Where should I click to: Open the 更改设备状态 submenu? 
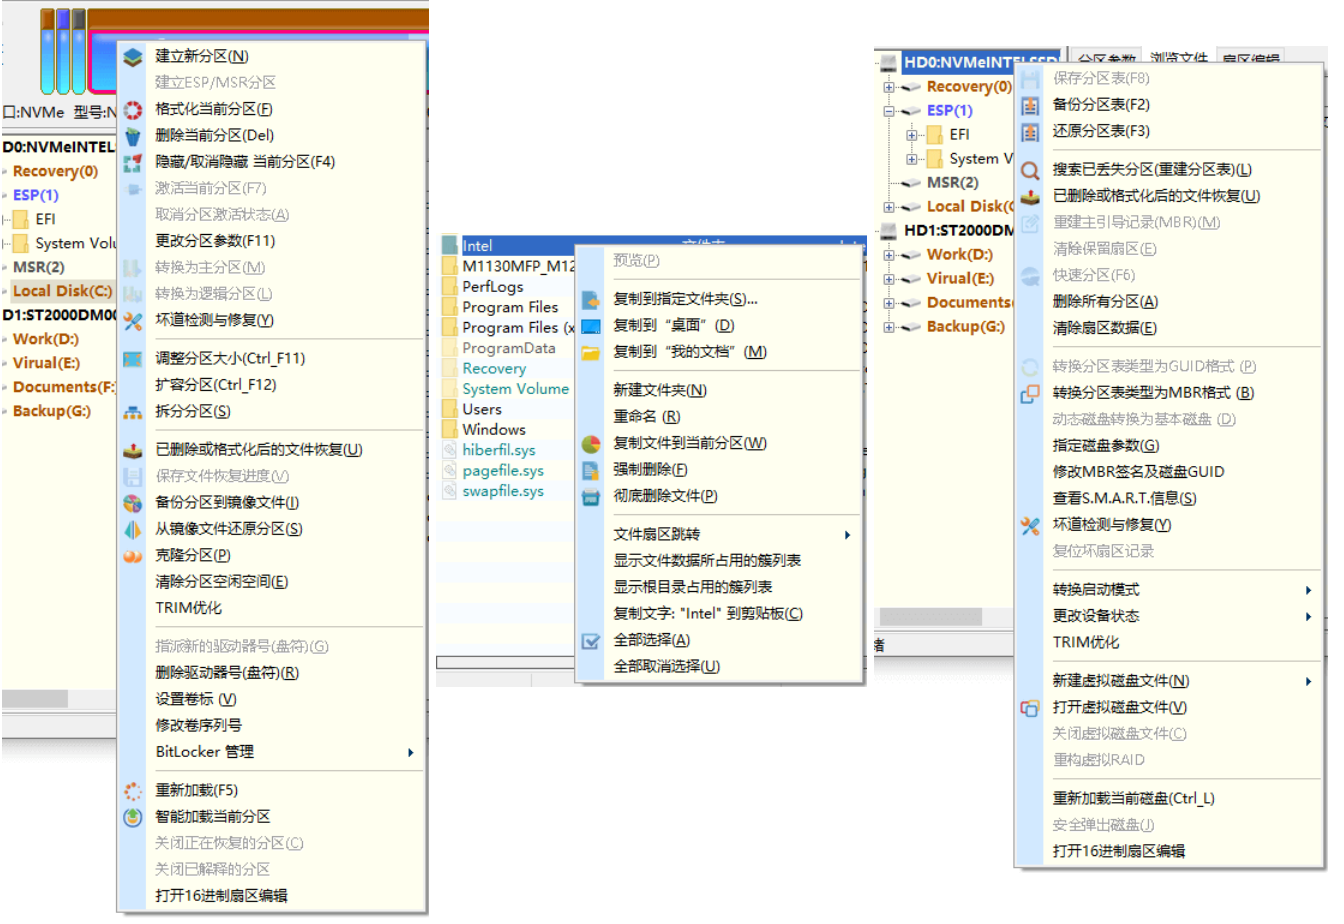click(x=1309, y=617)
